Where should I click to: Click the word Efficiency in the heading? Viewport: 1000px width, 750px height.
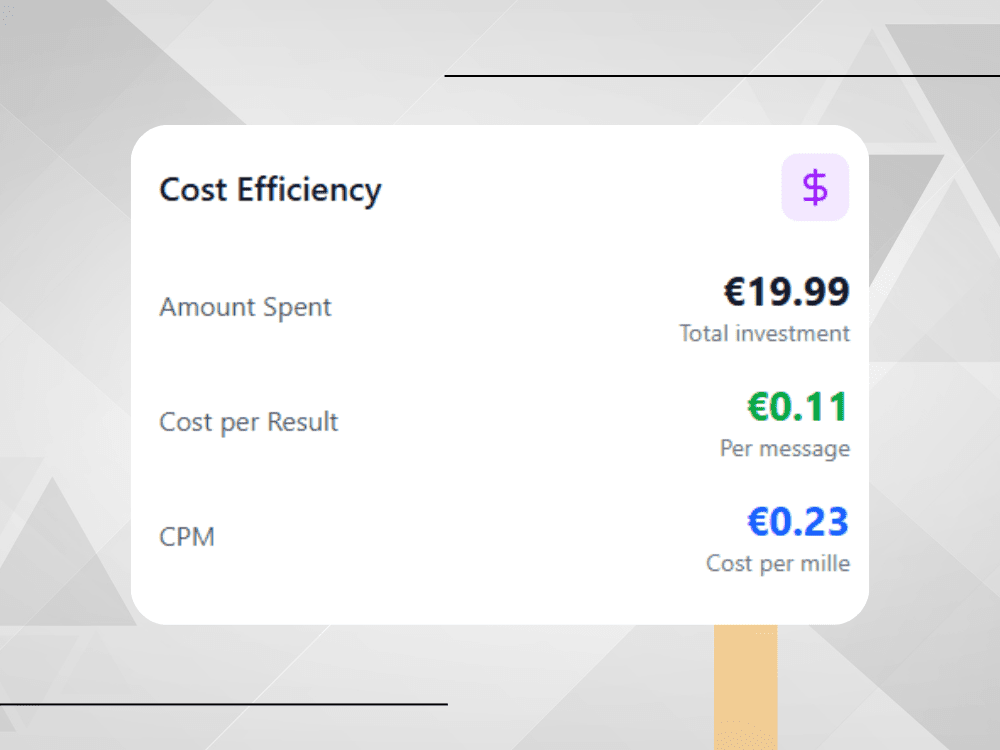pyautogui.click(x=309, y=190)
